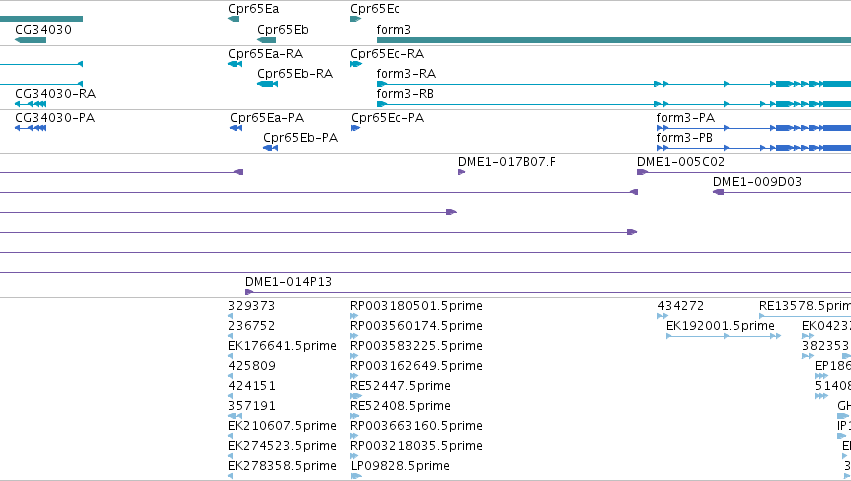
Task: Click the Cpr65Ec-RA transcript label
Action: pyautogui.click(x=387, y=54)
